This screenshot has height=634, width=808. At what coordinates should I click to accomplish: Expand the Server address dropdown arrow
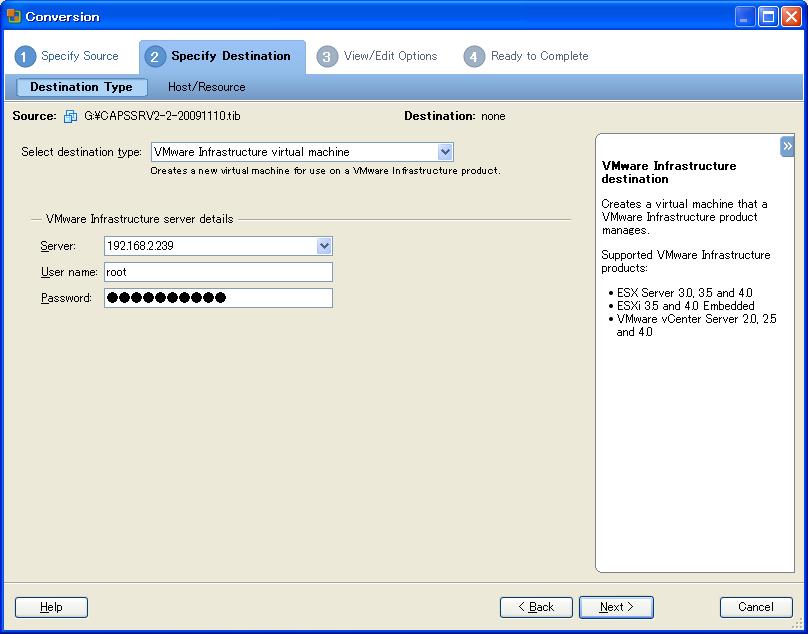pos(324,246)
